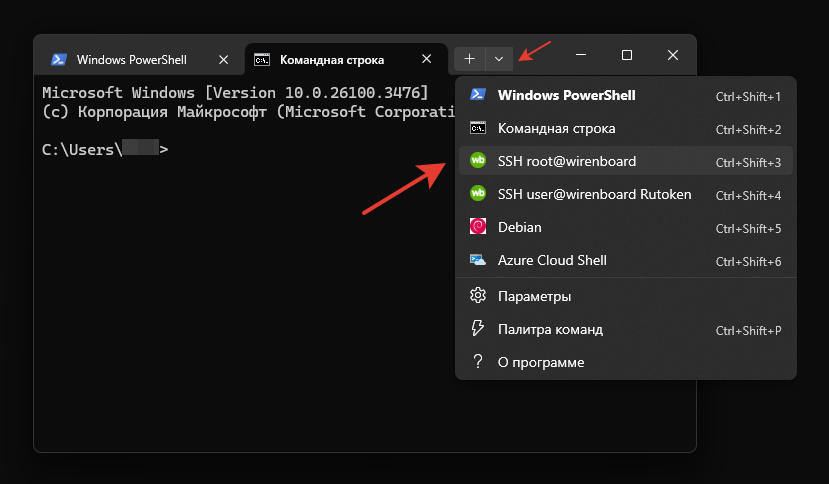Maximize the terminal window
Viewport: 829px width, 484px height.
click(x=627, y=55)
